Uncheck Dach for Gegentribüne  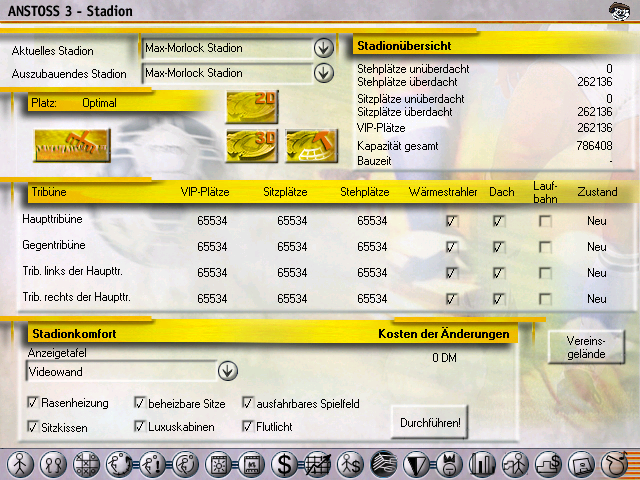(499, 247)
